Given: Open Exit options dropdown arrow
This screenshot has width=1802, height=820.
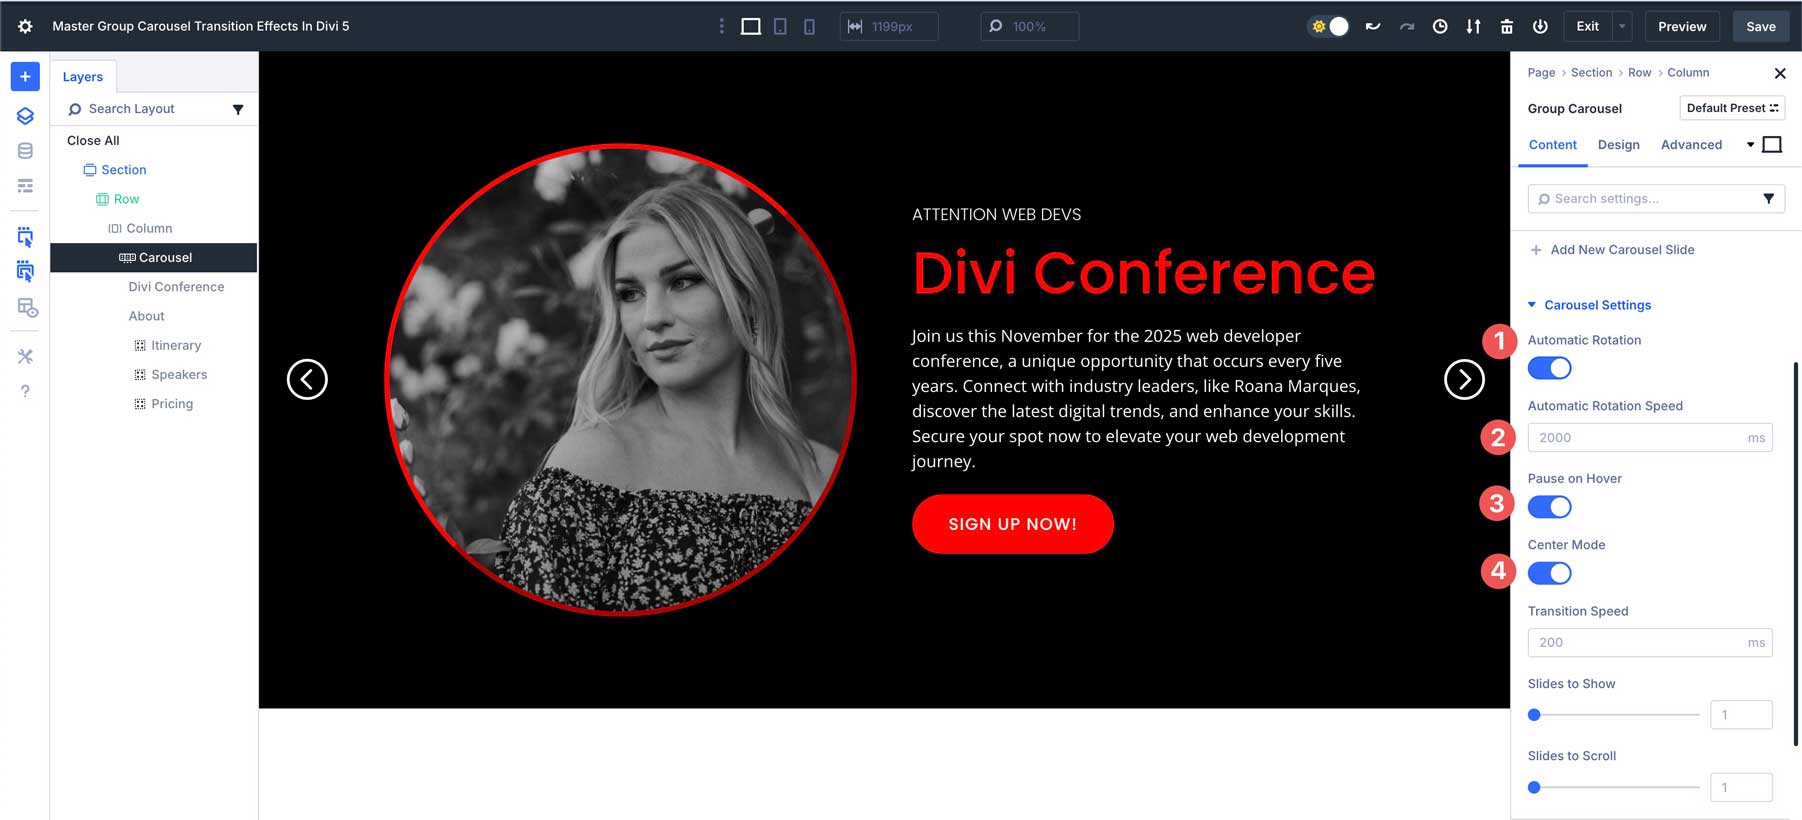Looking at the screenshot, I should 1622,26.
